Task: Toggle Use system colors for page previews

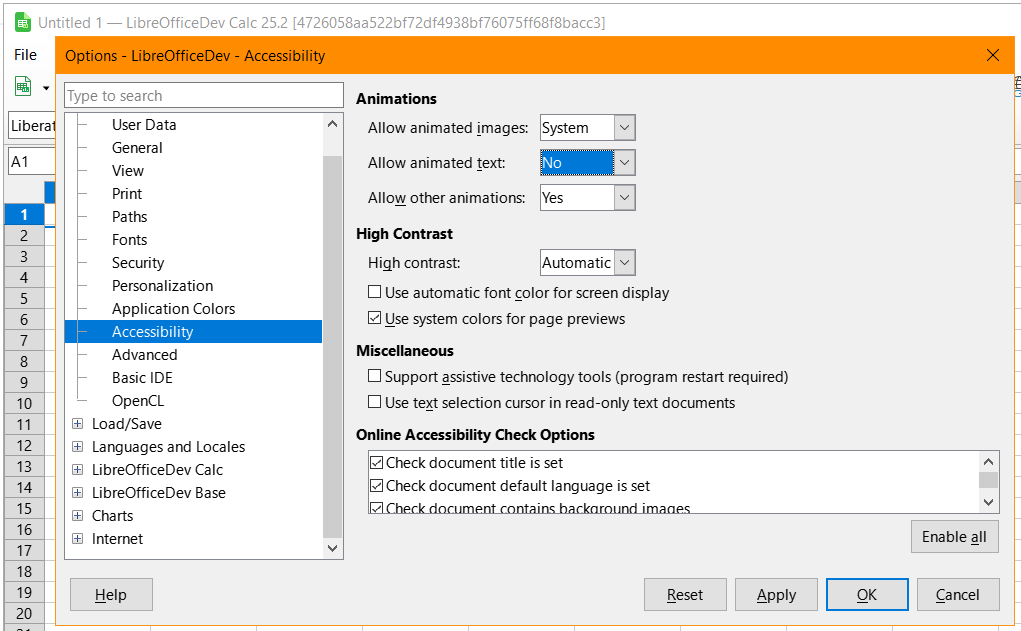Action: (x=374, y=318)
